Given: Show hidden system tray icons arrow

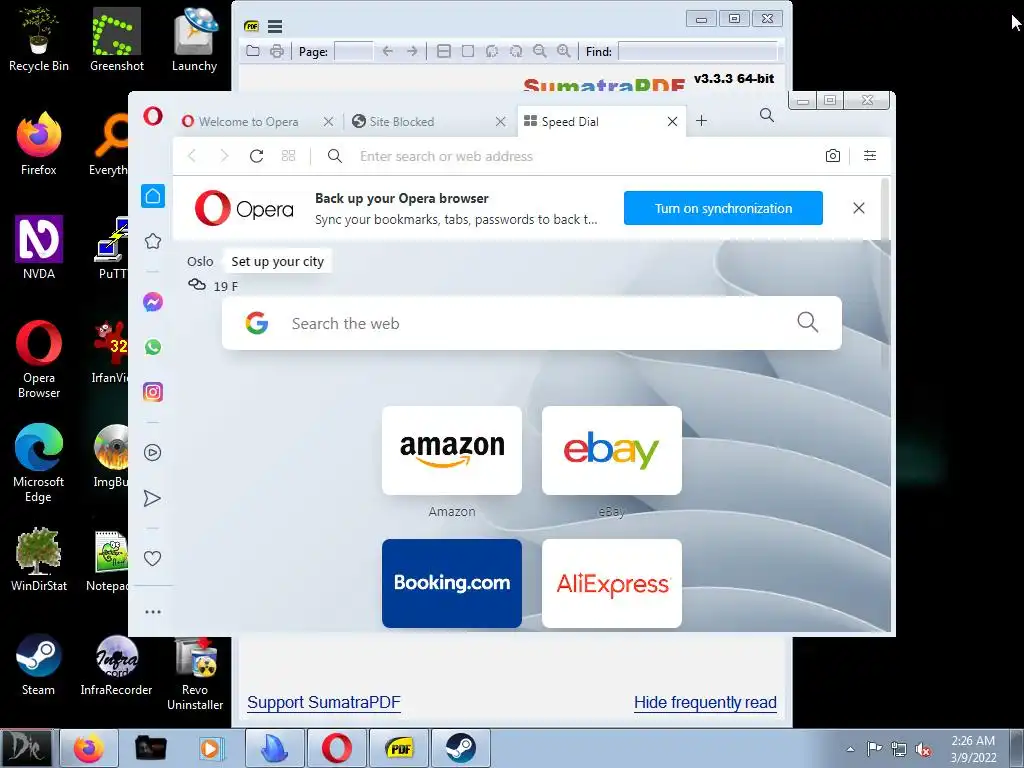Looking at the screenshot, I should coord(850,749).
